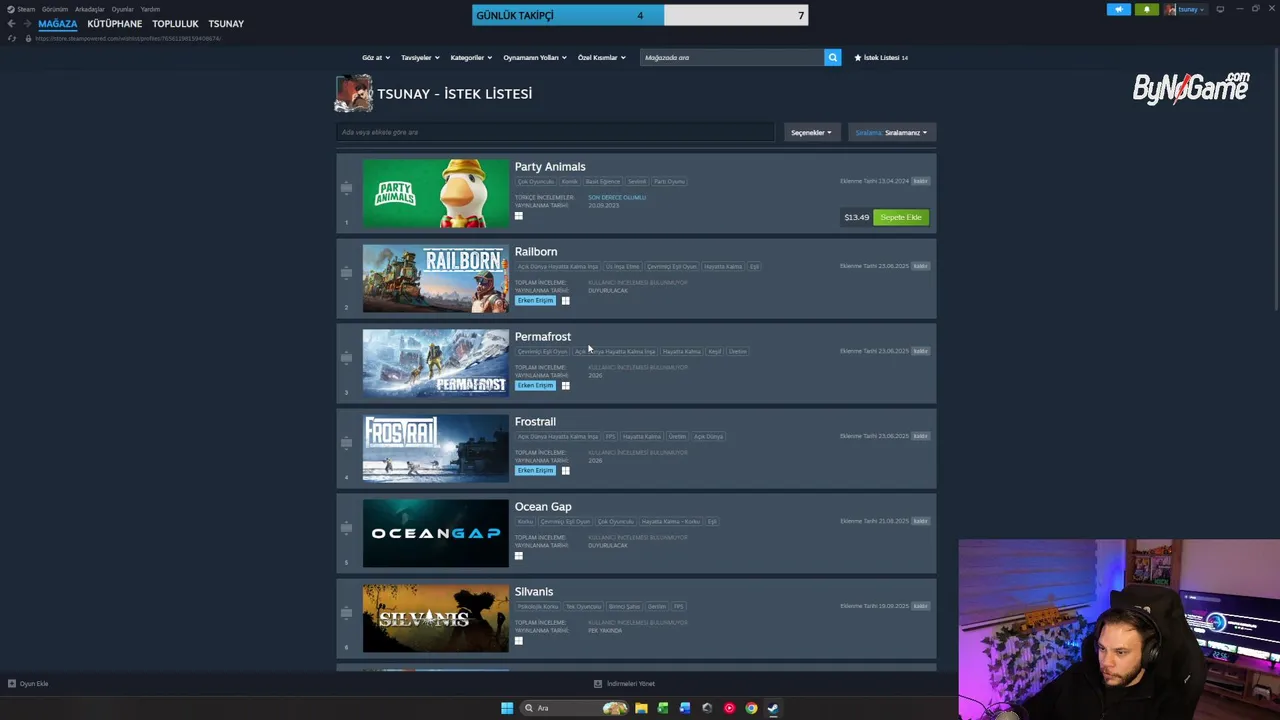Grab the drag handle of Permafrost

click(x=346, y=358)
